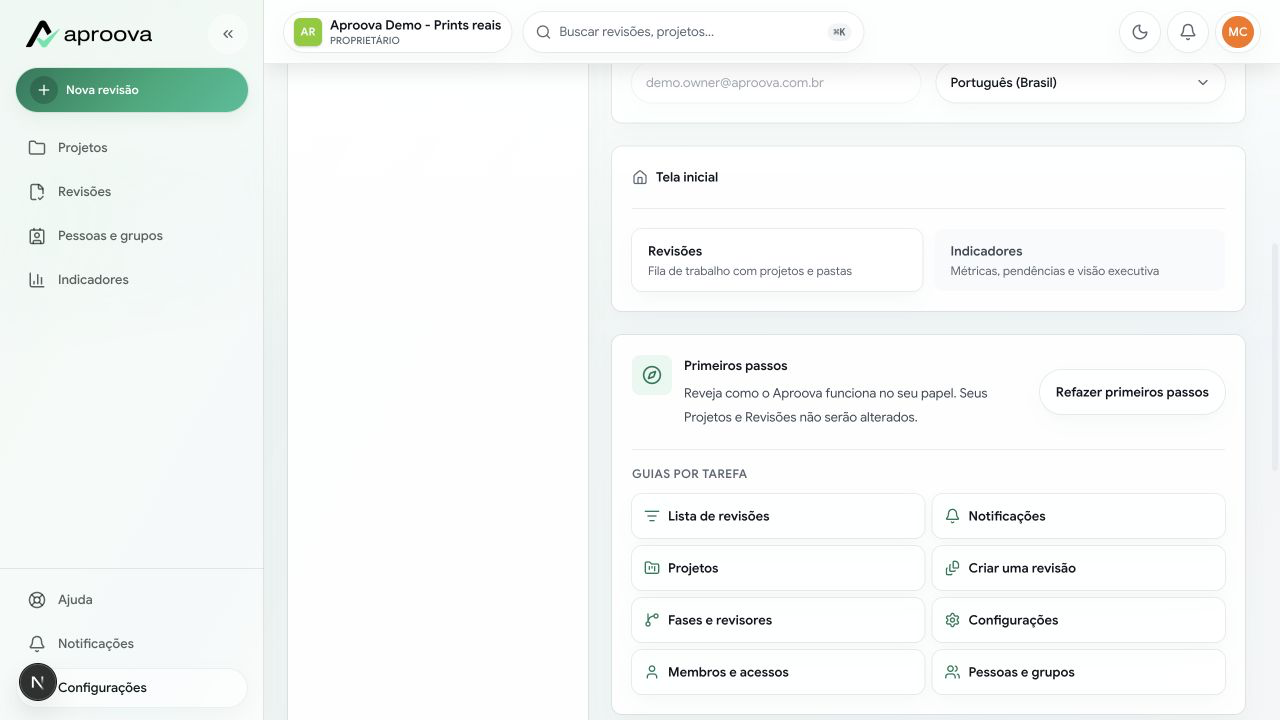
Task: Open the Notificações task guide
Action: (x=1078, y=516)
